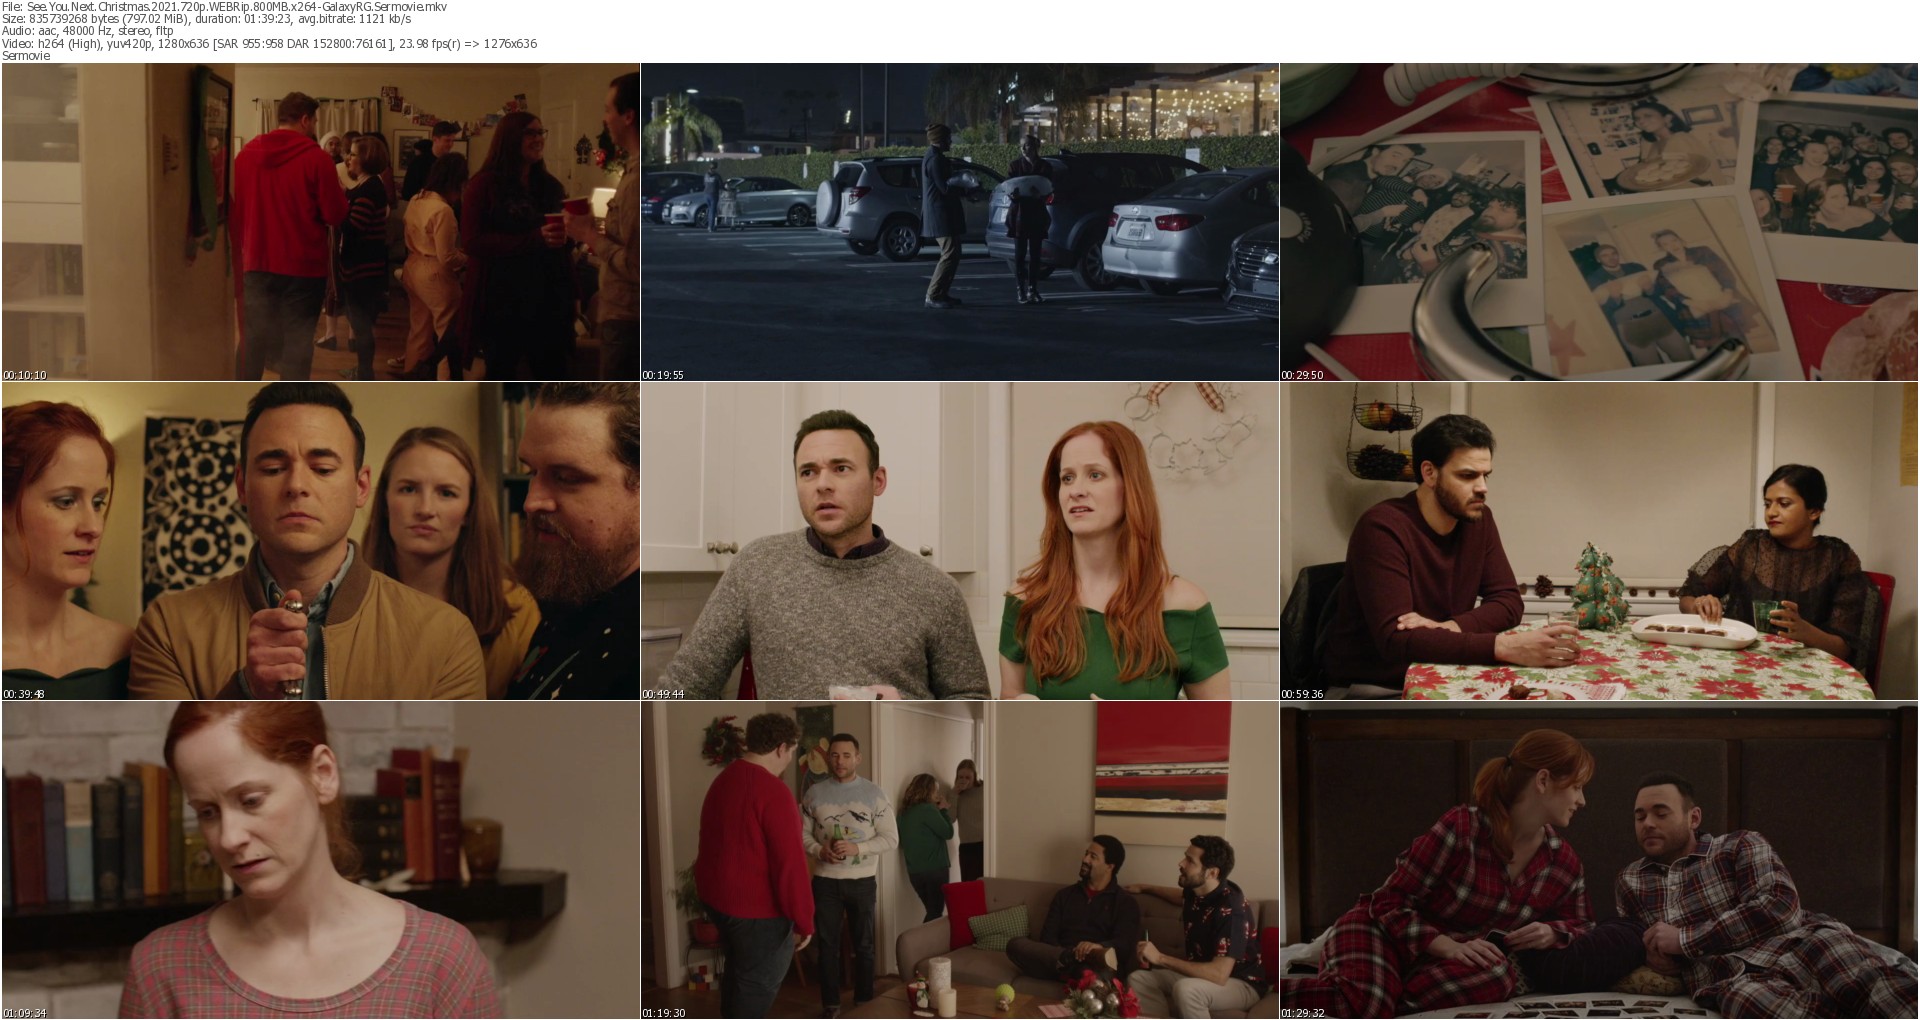Click the File name line in header

224,7
